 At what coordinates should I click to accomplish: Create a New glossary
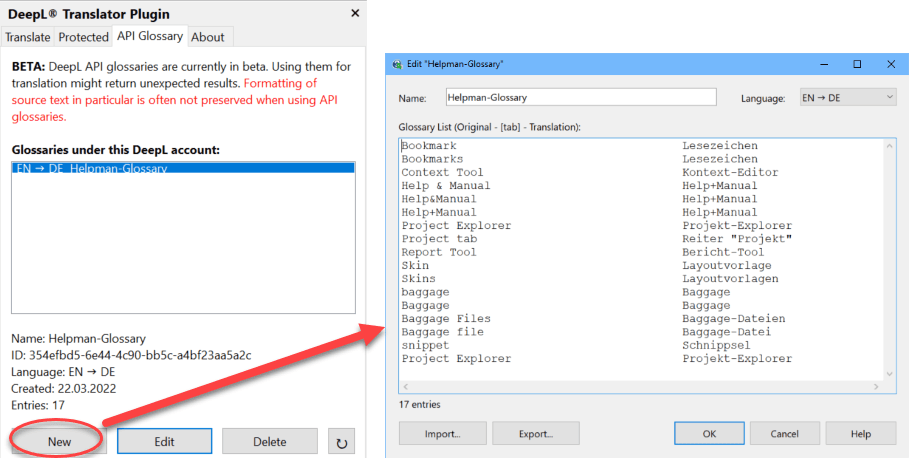point(59,442)
